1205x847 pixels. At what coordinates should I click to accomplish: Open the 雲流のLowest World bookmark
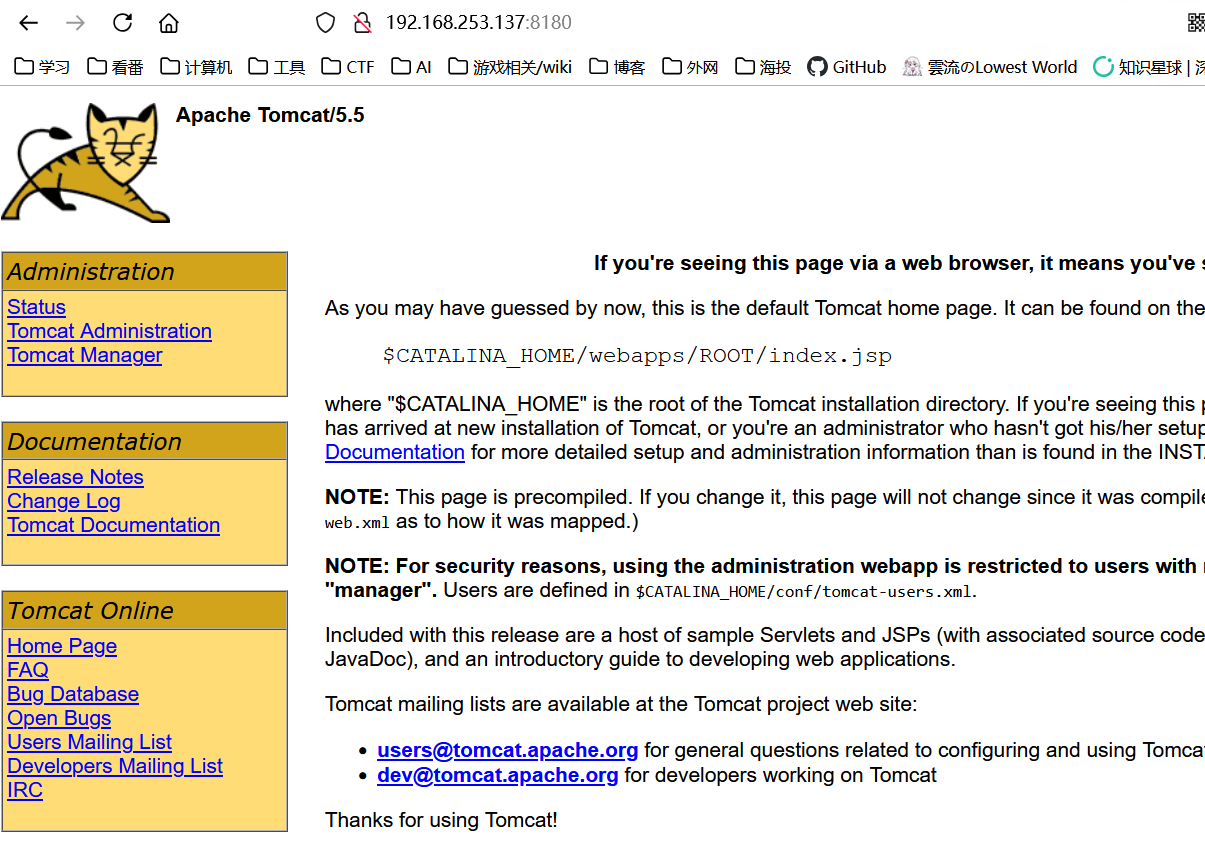[990, 67]
